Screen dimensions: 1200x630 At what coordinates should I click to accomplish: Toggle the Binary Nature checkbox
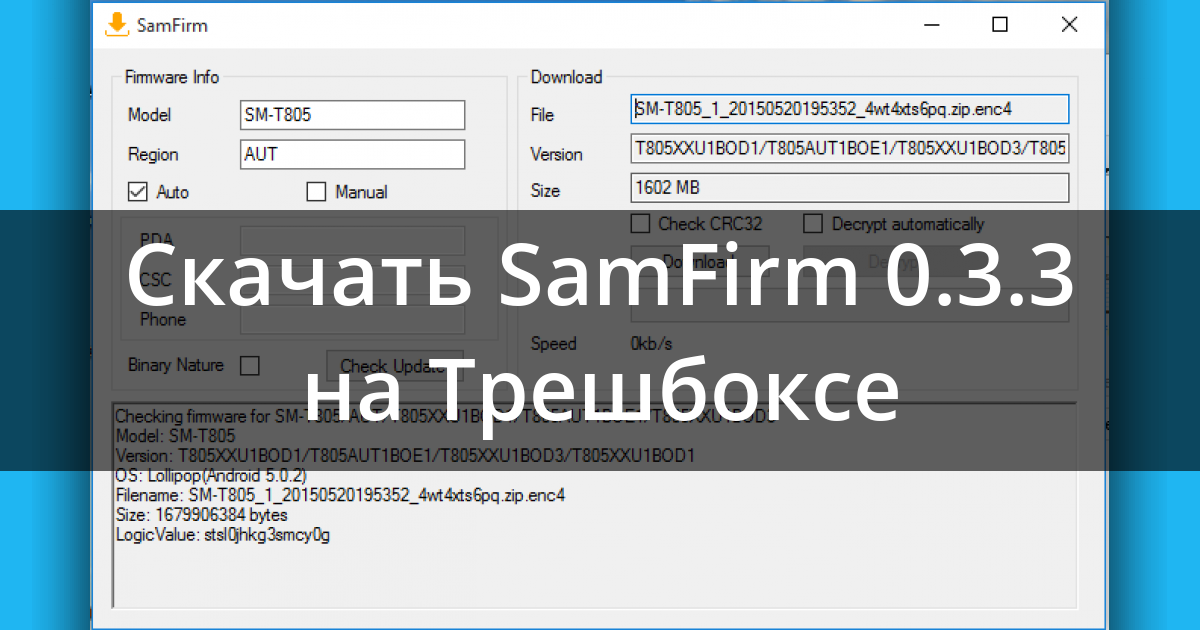(x=250, y=365)
